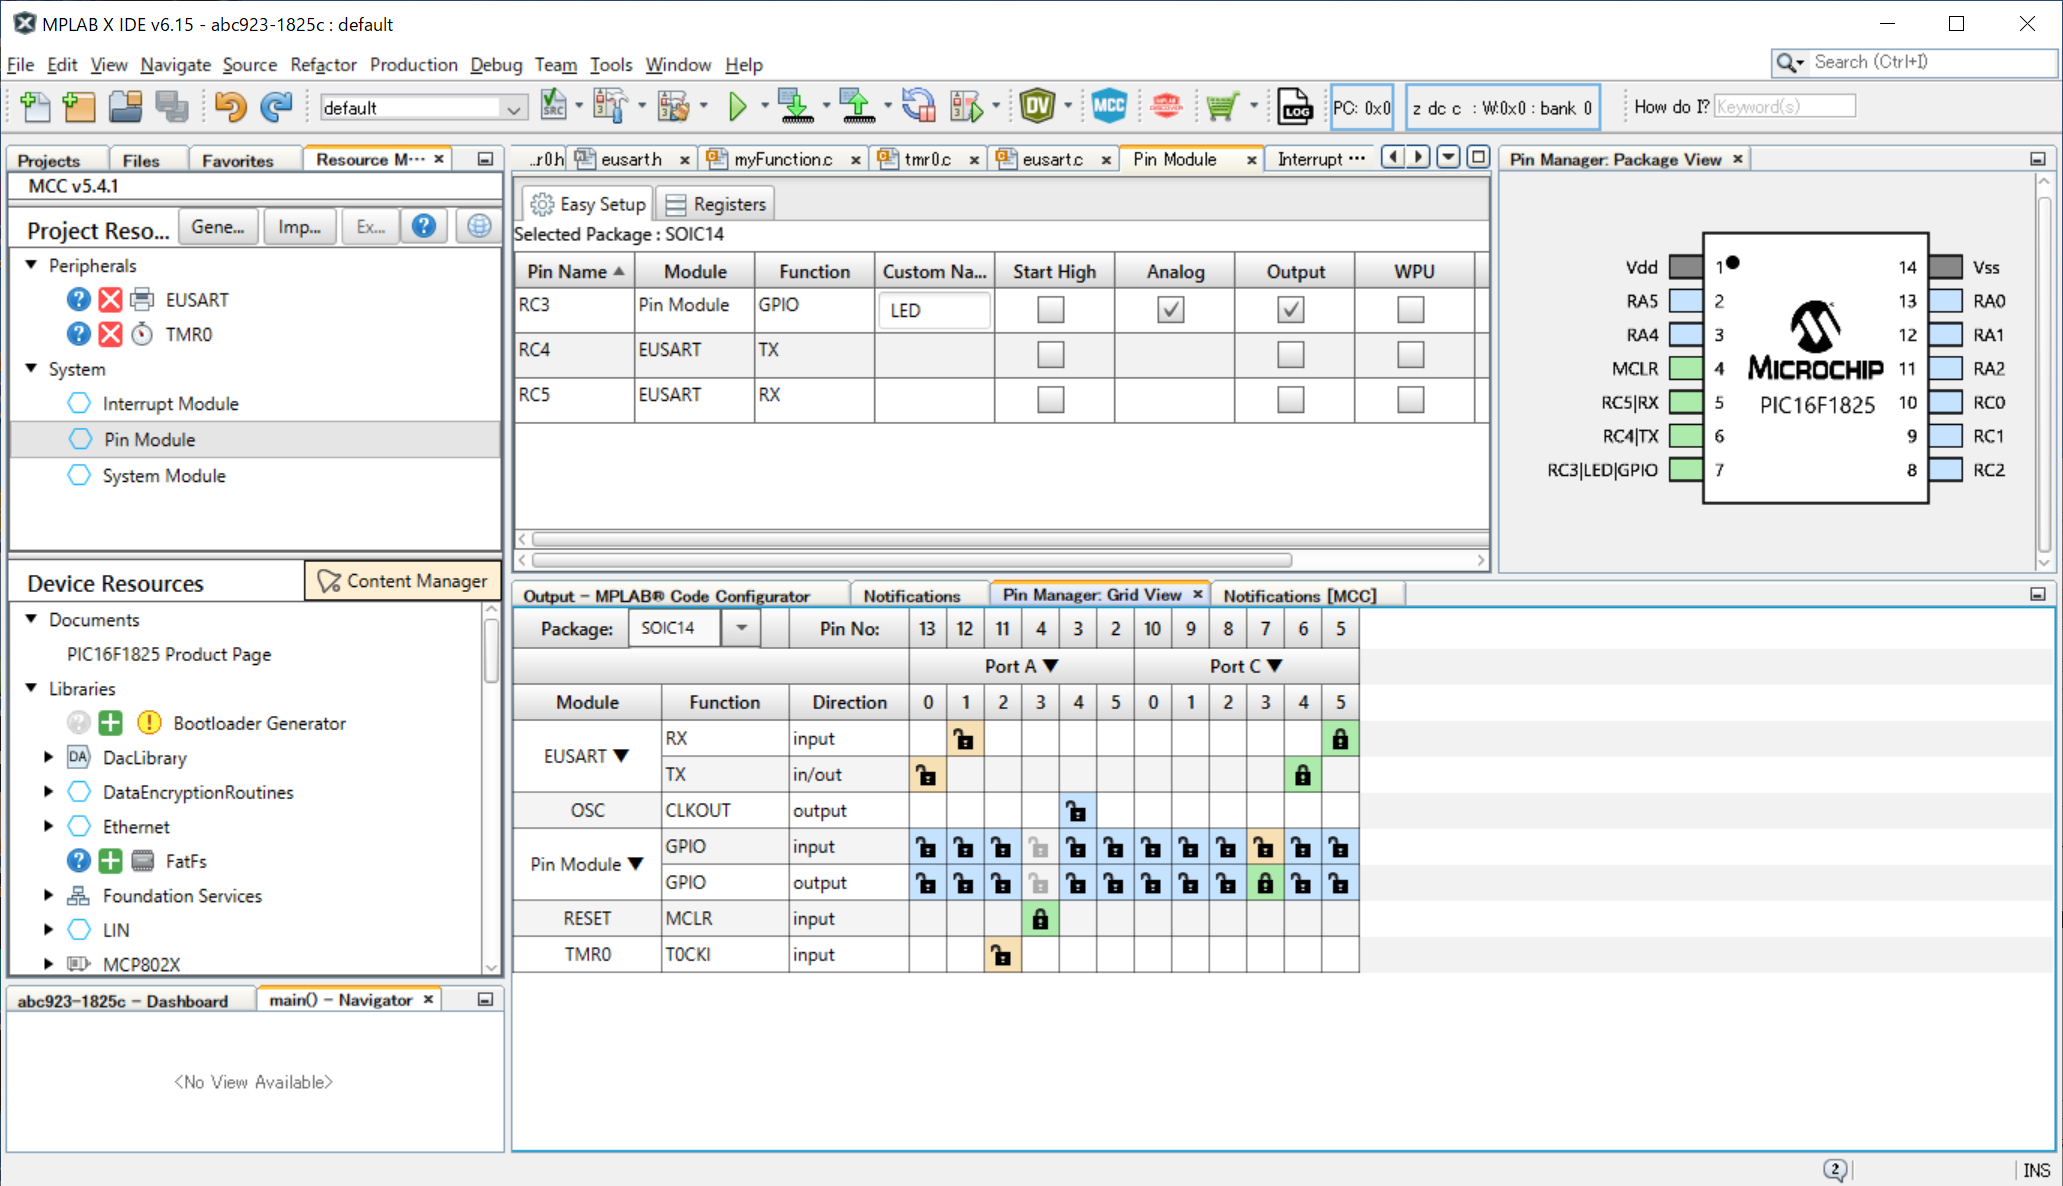Click the globe icon in Project Resources
Image resolution: width=2063 pixels, height=1186 pixels.
pyautogui.click(x=479, y=227)
